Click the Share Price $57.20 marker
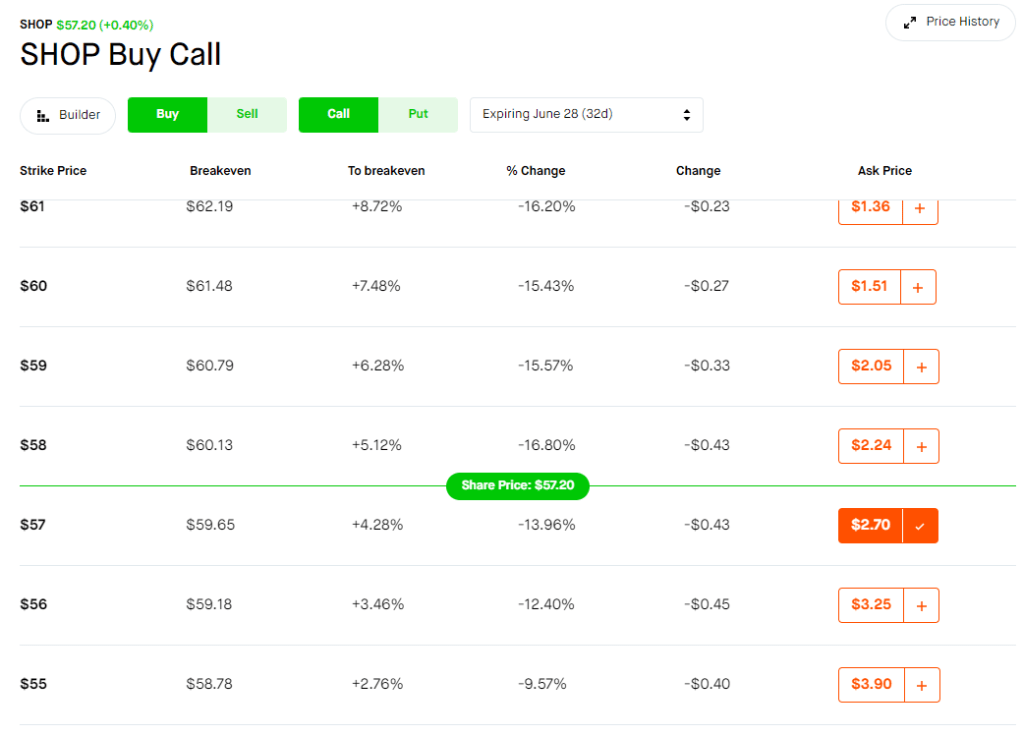The image size is (1023, 735). (517, 486)
